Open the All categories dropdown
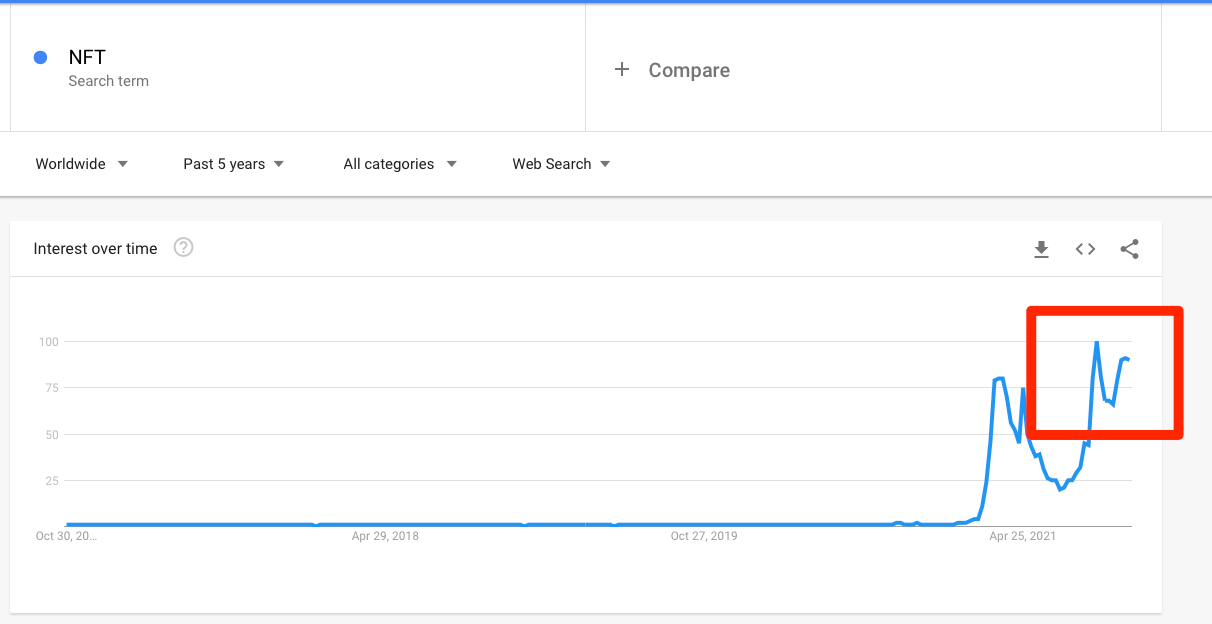The width and height of the screenshot is (1212, 624). coord(399,164)
